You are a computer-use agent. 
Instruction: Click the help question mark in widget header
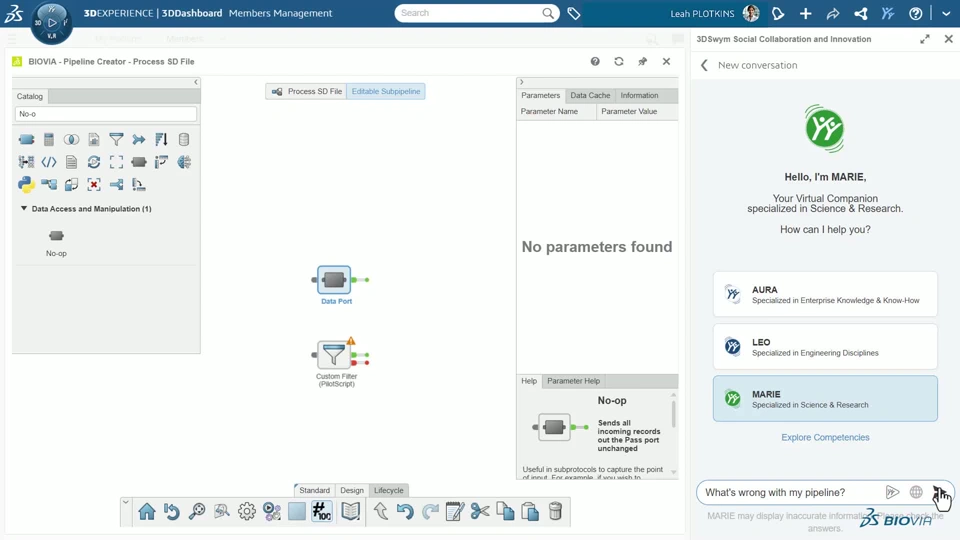595,61
